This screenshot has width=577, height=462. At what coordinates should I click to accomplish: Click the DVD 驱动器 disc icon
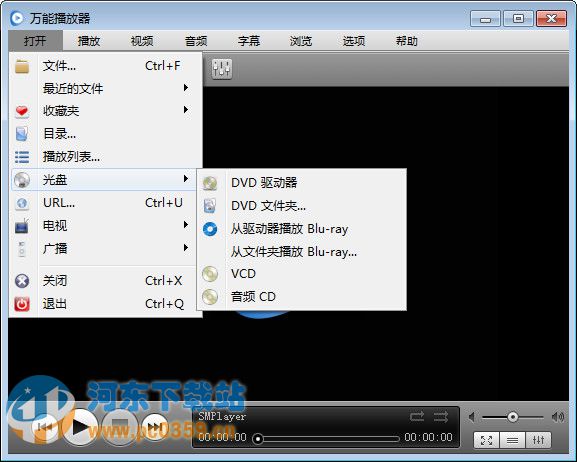pyautogui.click(x=210, y=183)
